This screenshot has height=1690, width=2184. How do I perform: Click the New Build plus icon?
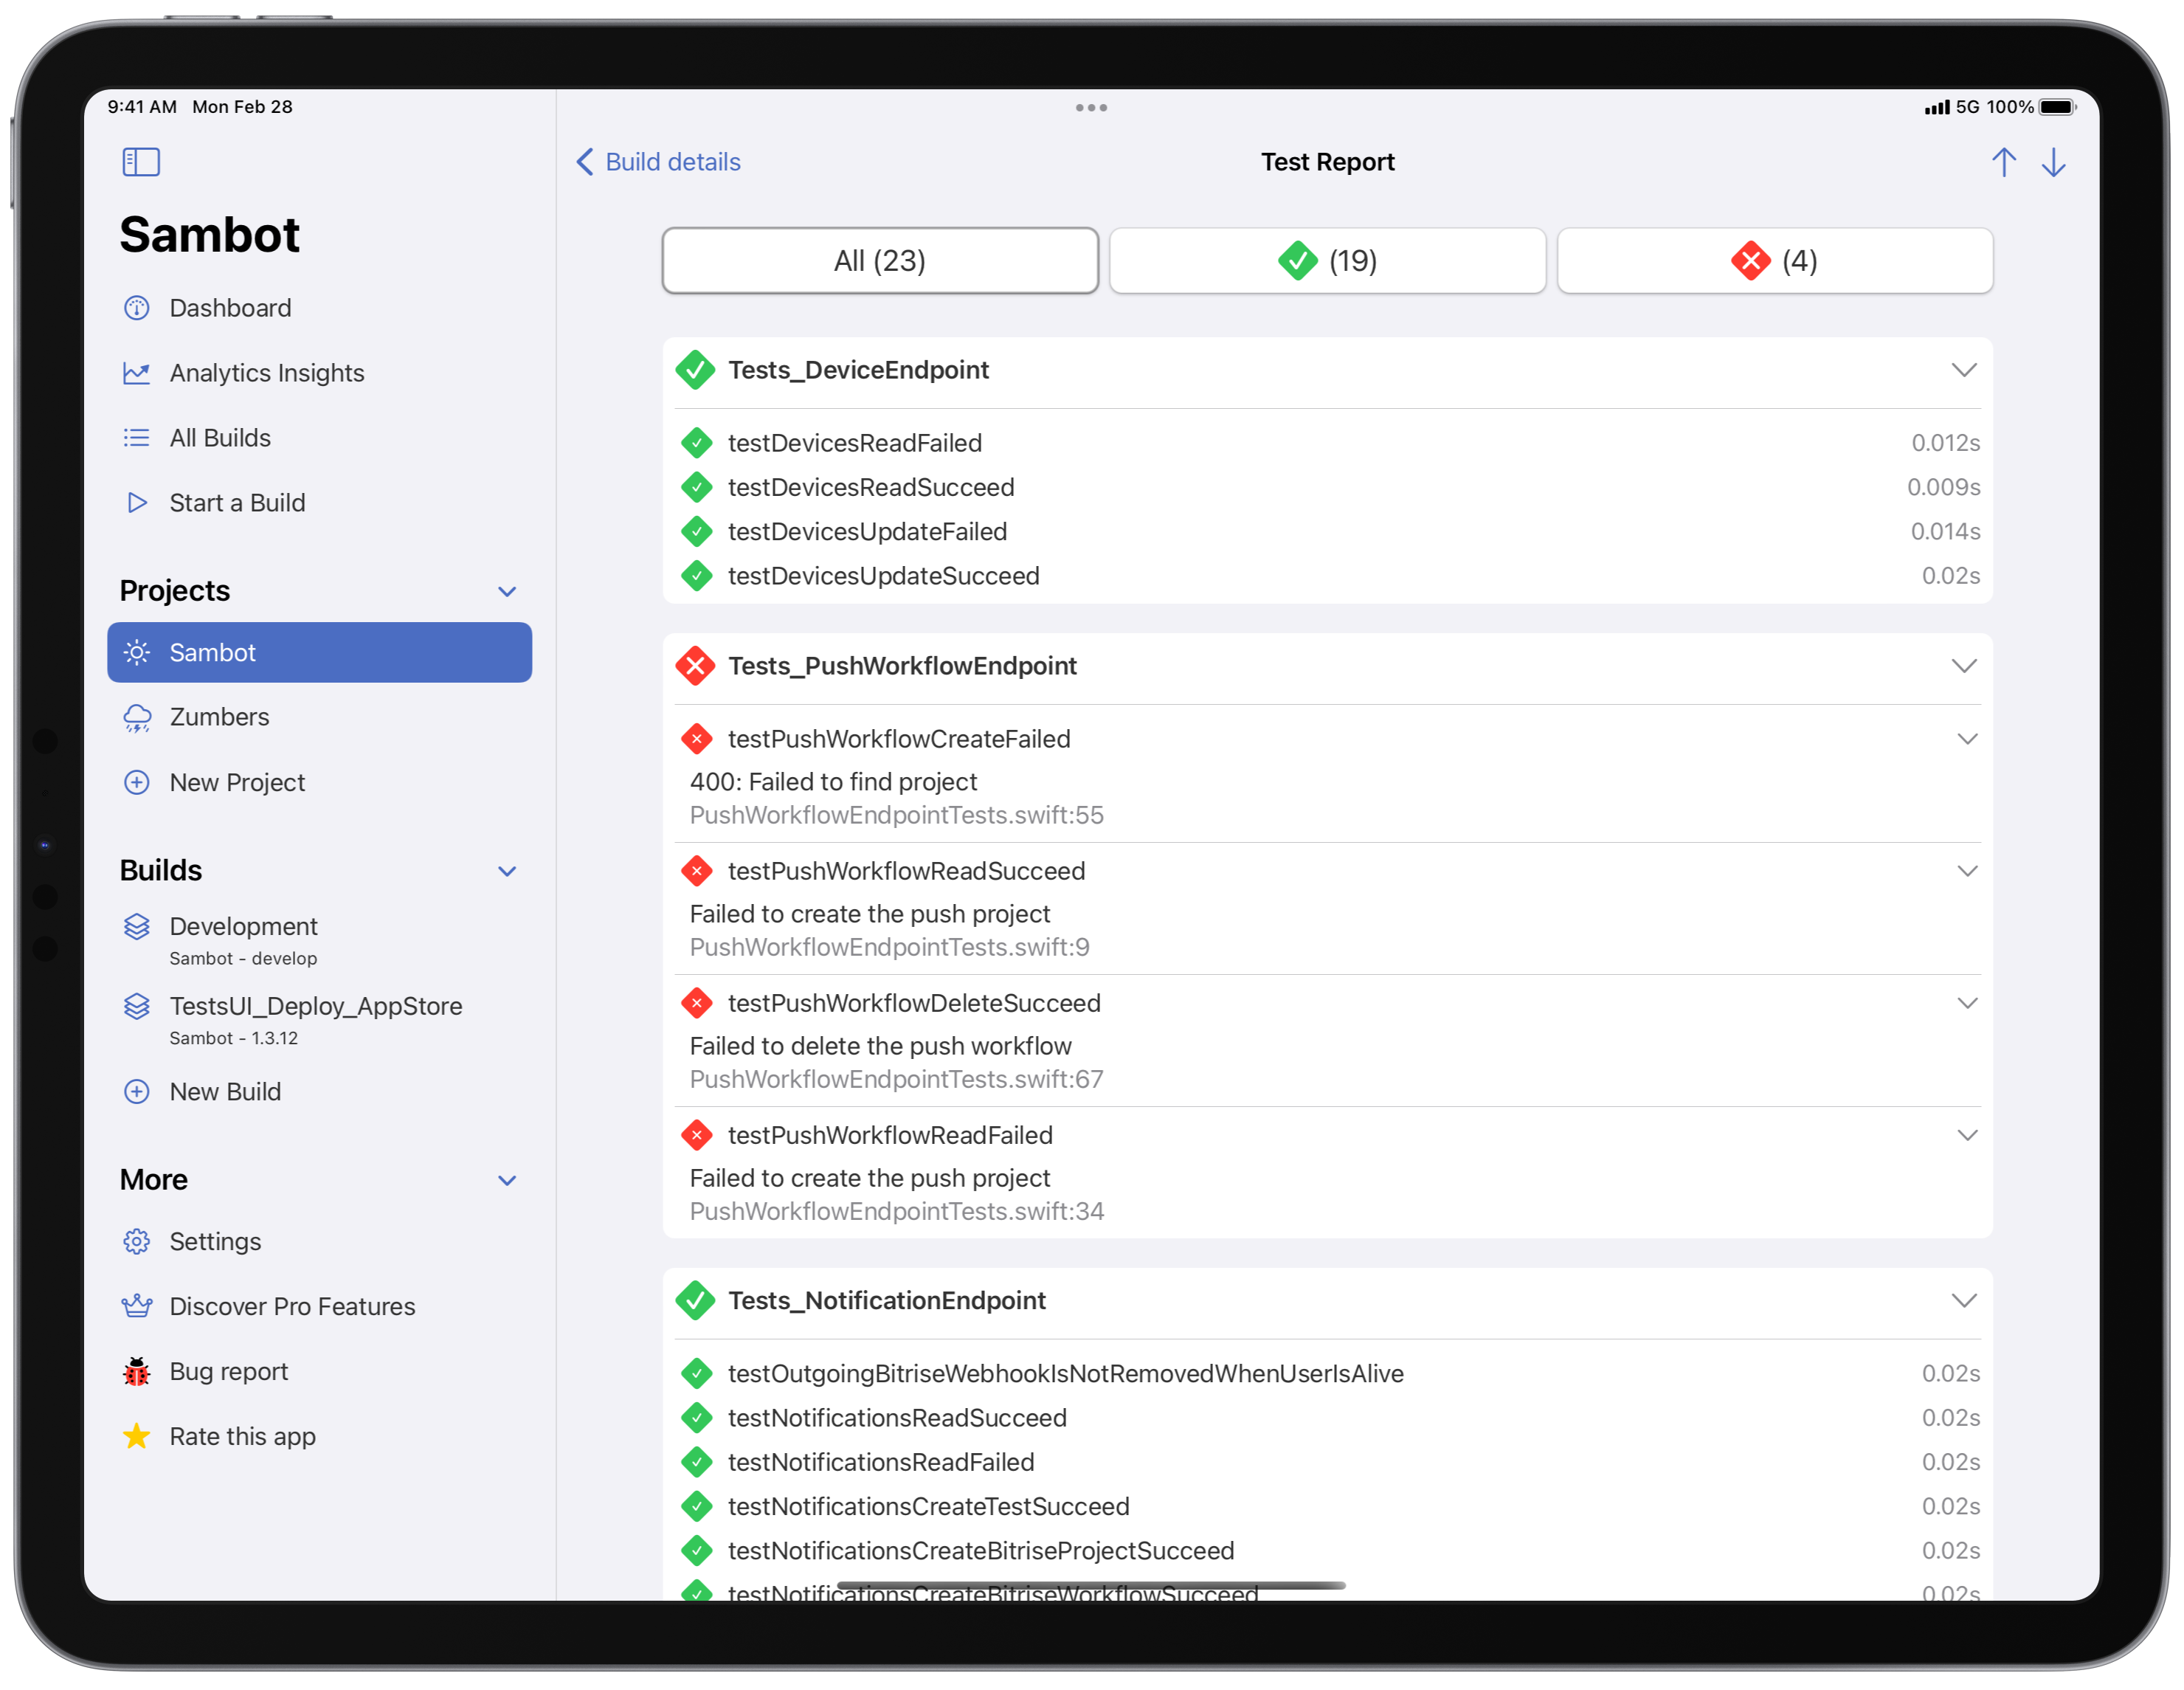coord(137,1092)
